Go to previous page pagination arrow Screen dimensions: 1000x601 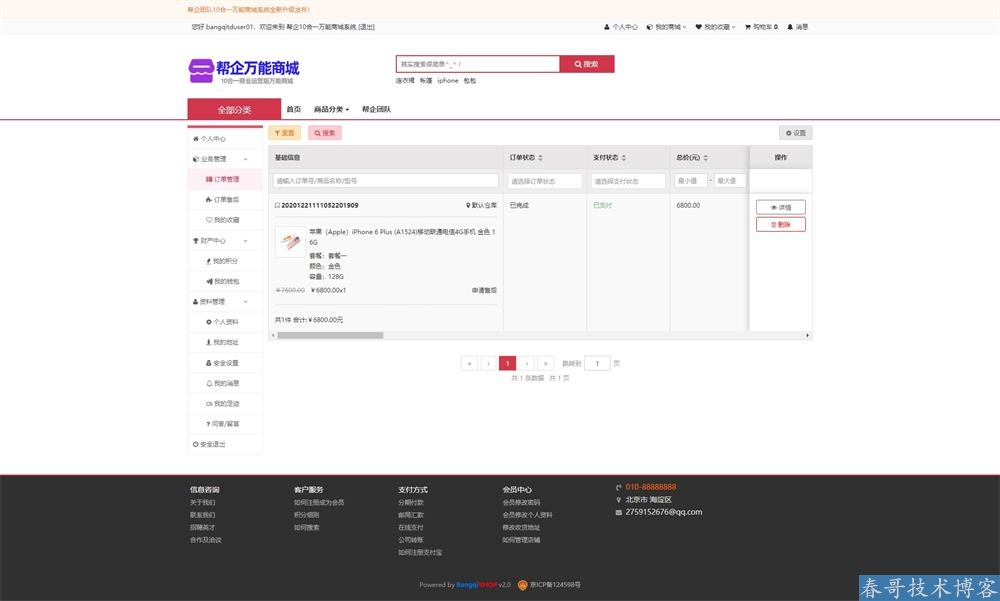[489, 363]
